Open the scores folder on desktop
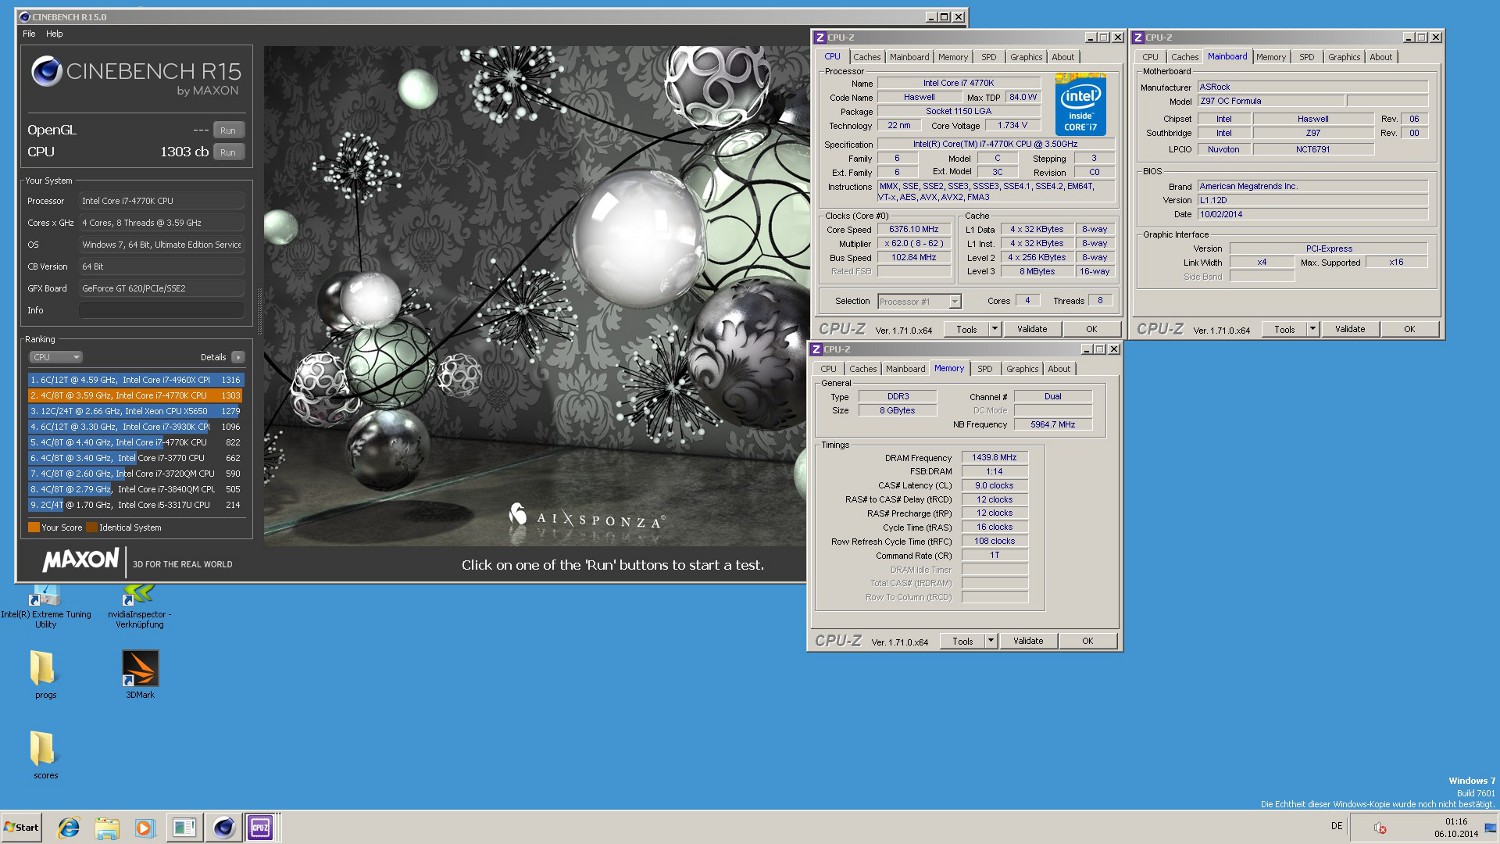1500x844 pixels. (x=43, y=755)
